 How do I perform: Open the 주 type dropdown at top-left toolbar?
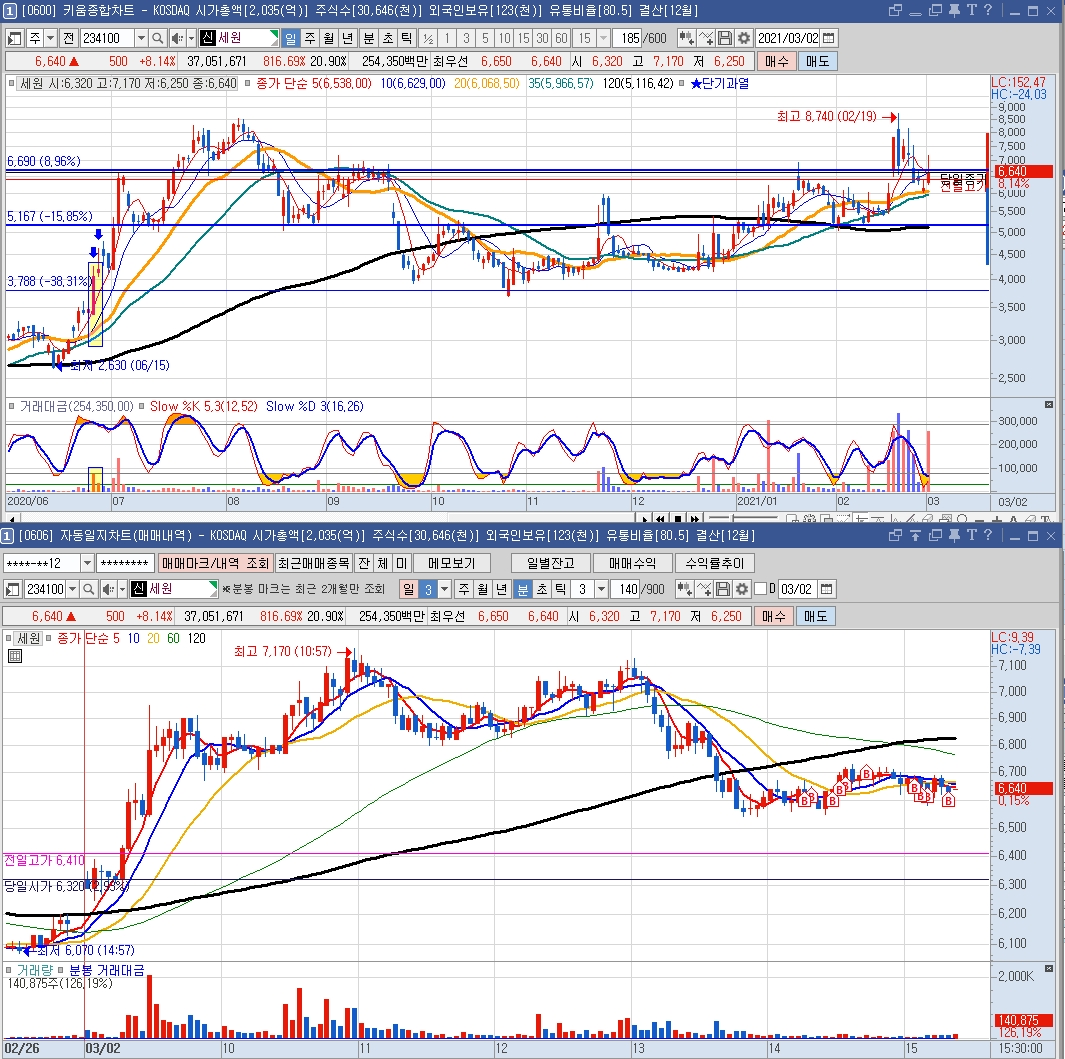pyautogui.click(x=50, y=38)
